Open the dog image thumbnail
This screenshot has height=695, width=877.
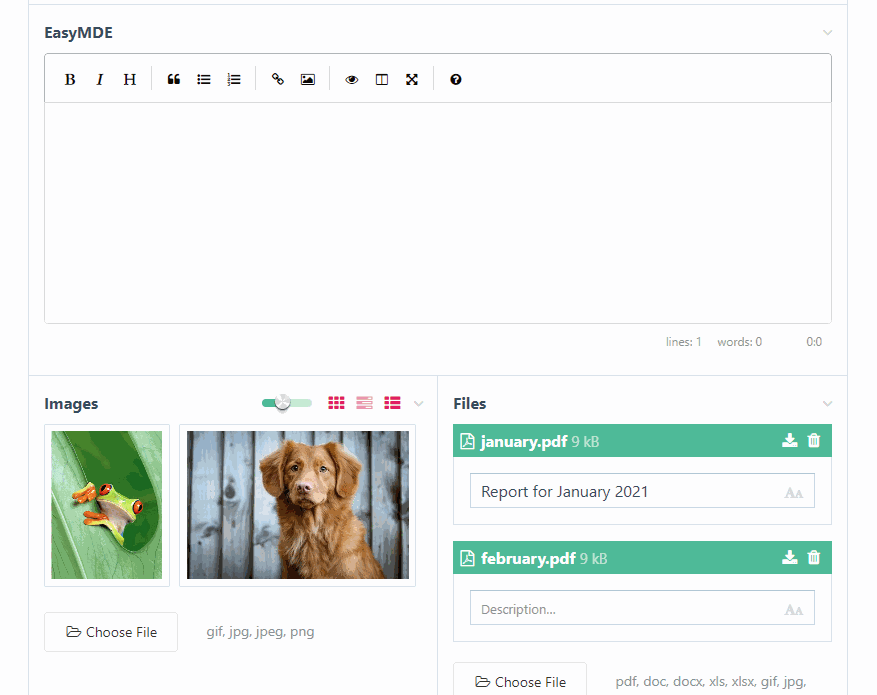[x=298, y=505]
